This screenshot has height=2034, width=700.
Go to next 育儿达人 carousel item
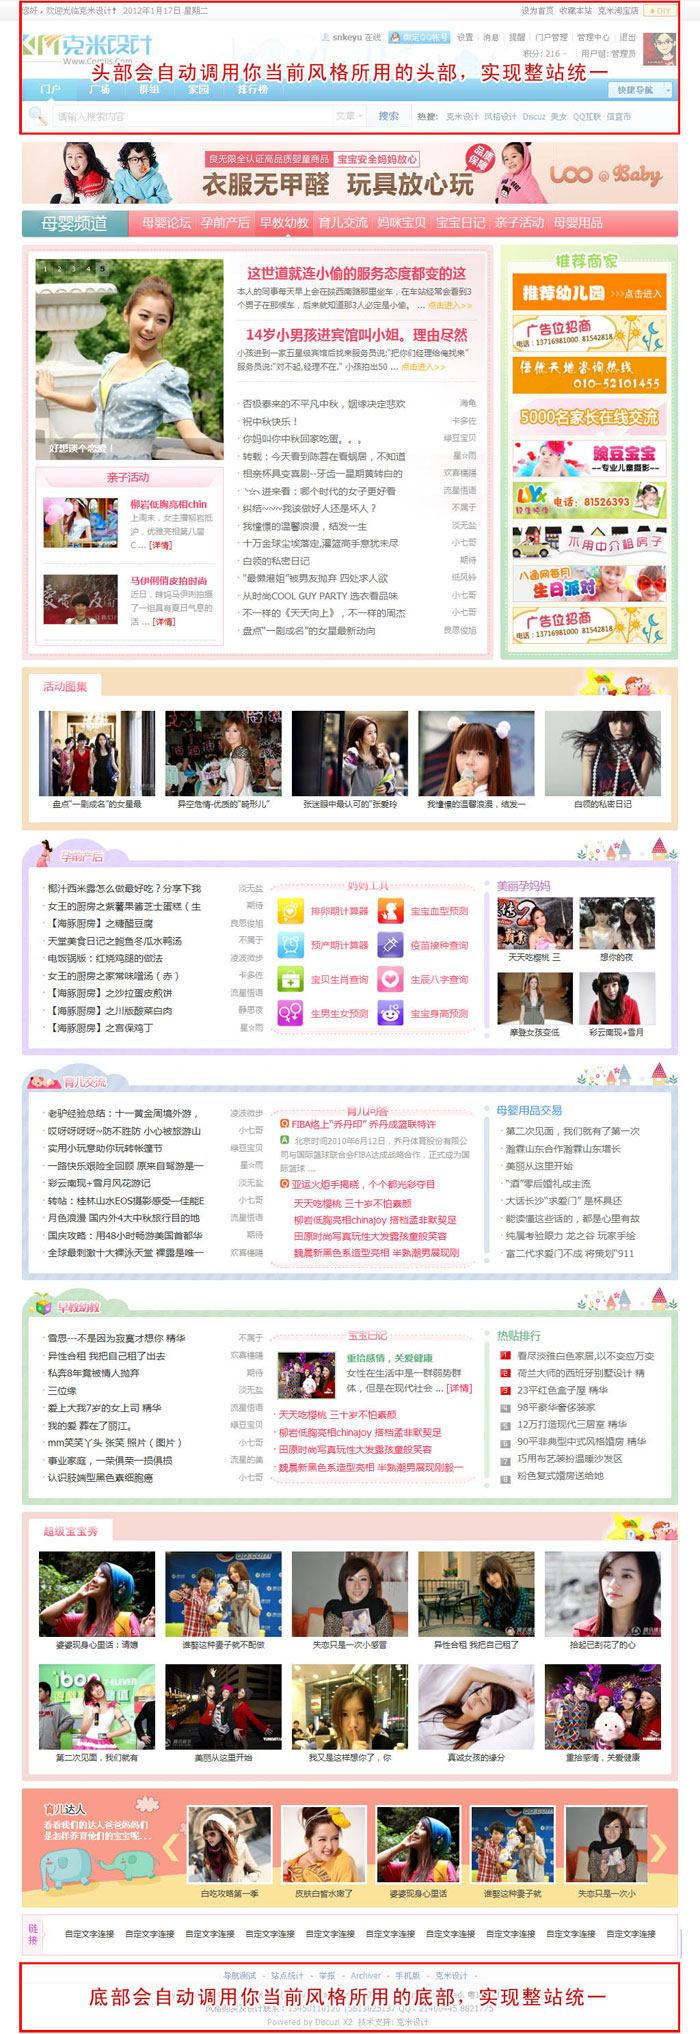658,1848
